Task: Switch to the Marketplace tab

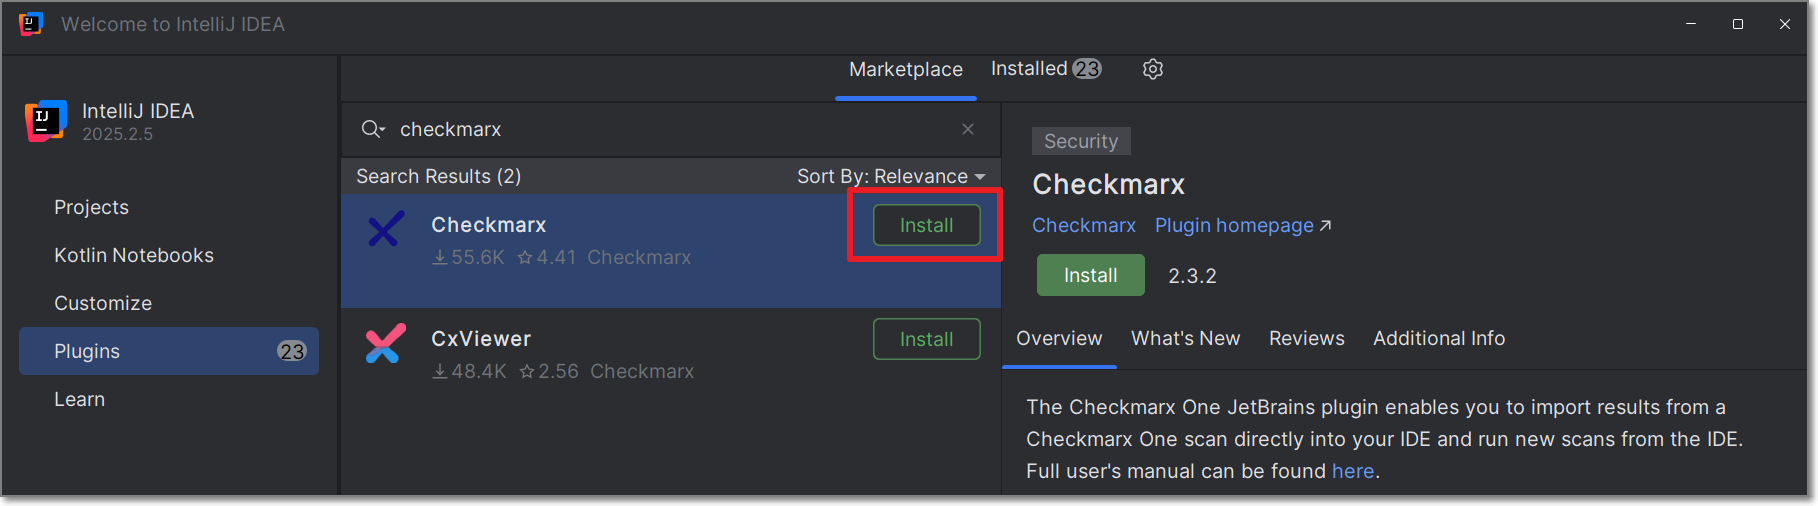Action: coord(906,69)
